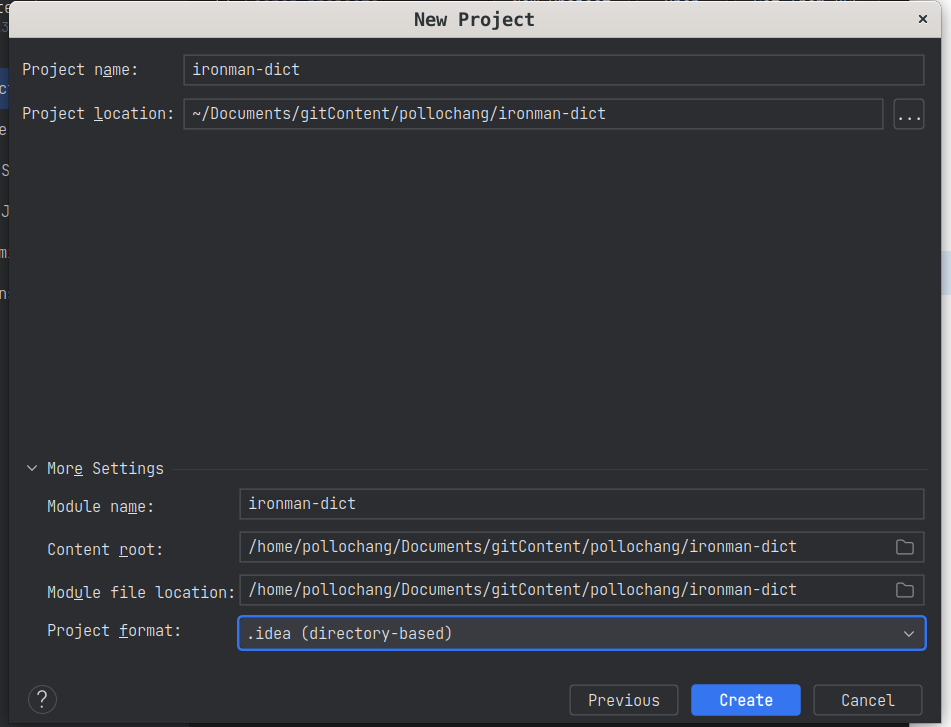Browse folders for Content root
This screenshot has width=951, height=727.
[904, 547]
